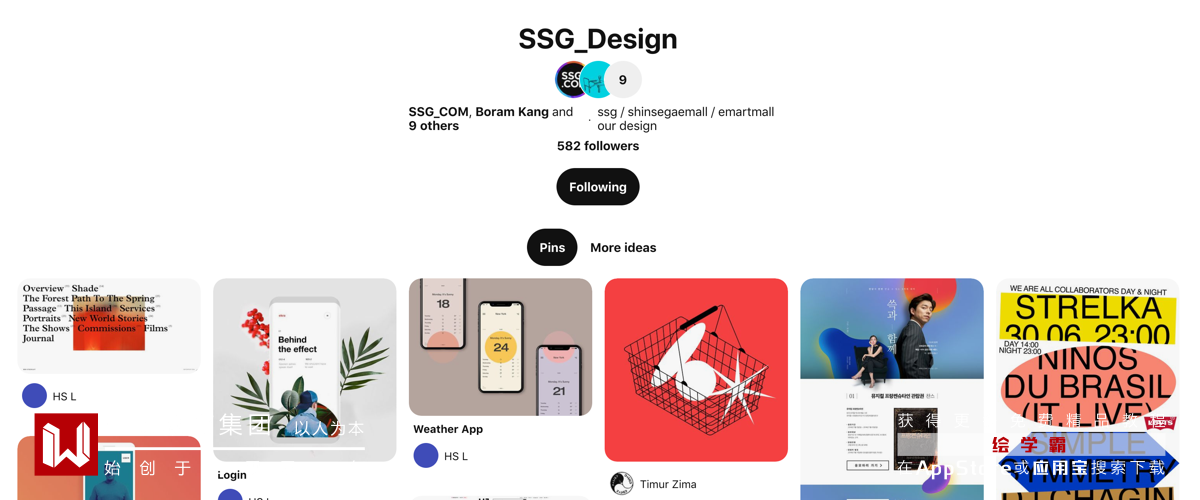Click the red W logo overlay

[x=66, y=444]
